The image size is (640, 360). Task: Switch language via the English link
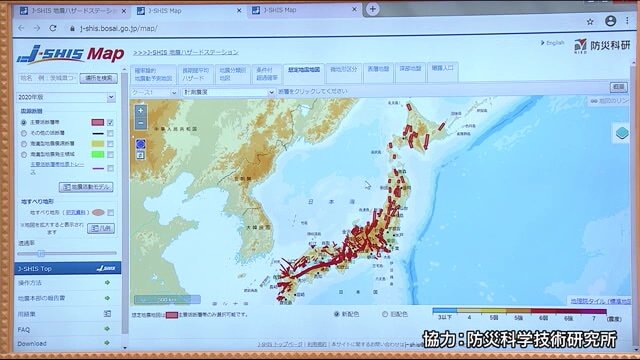[553, 43]
